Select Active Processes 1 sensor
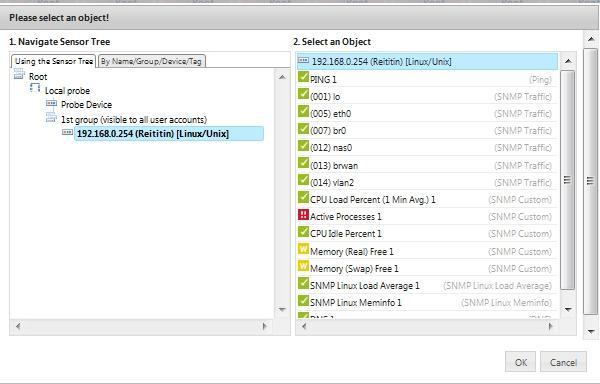This screenshot has width=600, height=384. [427, 216]
